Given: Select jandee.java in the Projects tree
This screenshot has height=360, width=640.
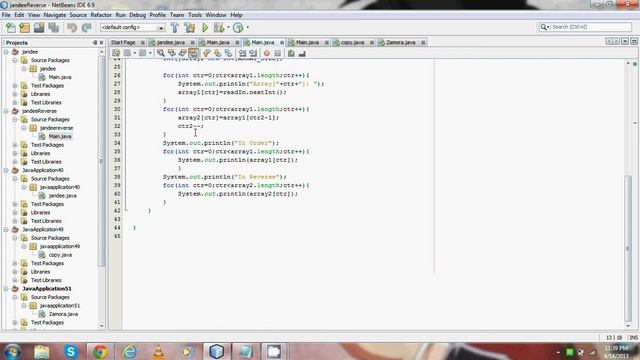Looking at the screenshot, I should (x=62, y=196).
